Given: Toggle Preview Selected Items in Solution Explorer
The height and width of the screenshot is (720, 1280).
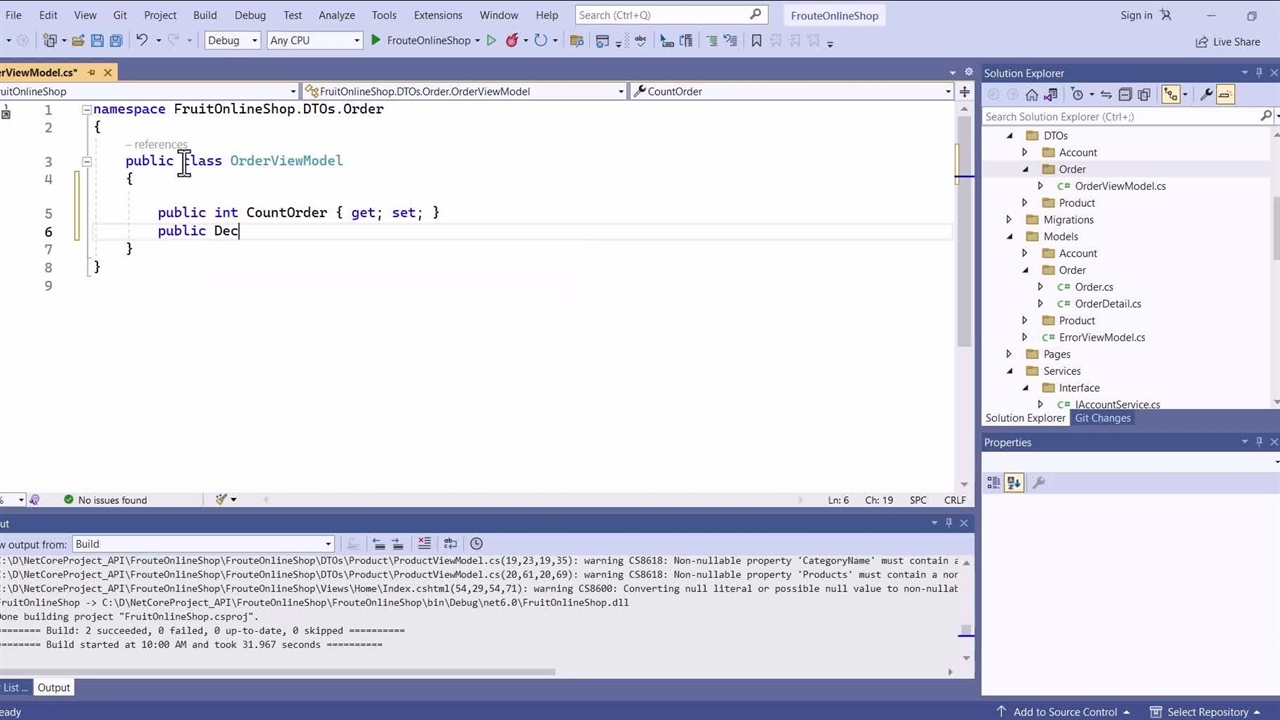Looking at the screenshot, I should point(1226,95).
